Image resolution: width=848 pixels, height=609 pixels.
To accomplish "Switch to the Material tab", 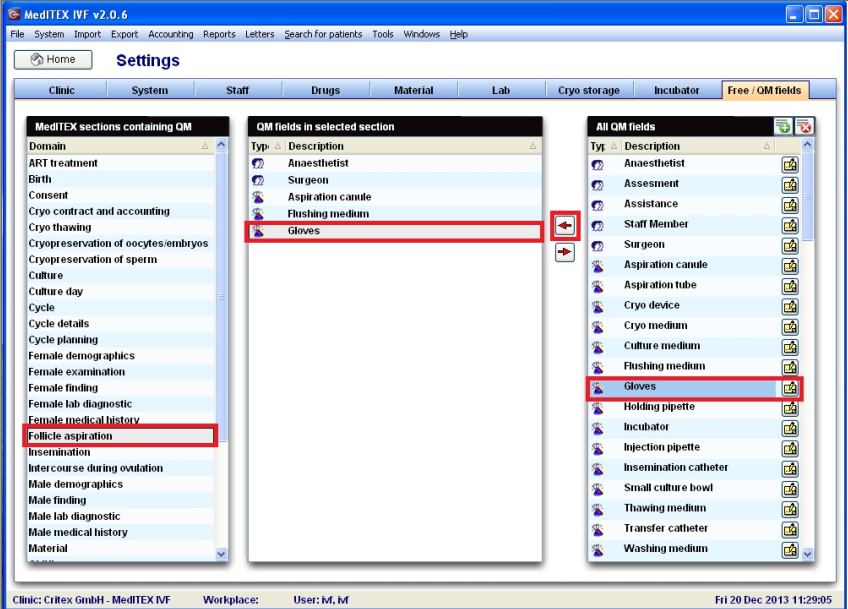I will coord(413,90).
